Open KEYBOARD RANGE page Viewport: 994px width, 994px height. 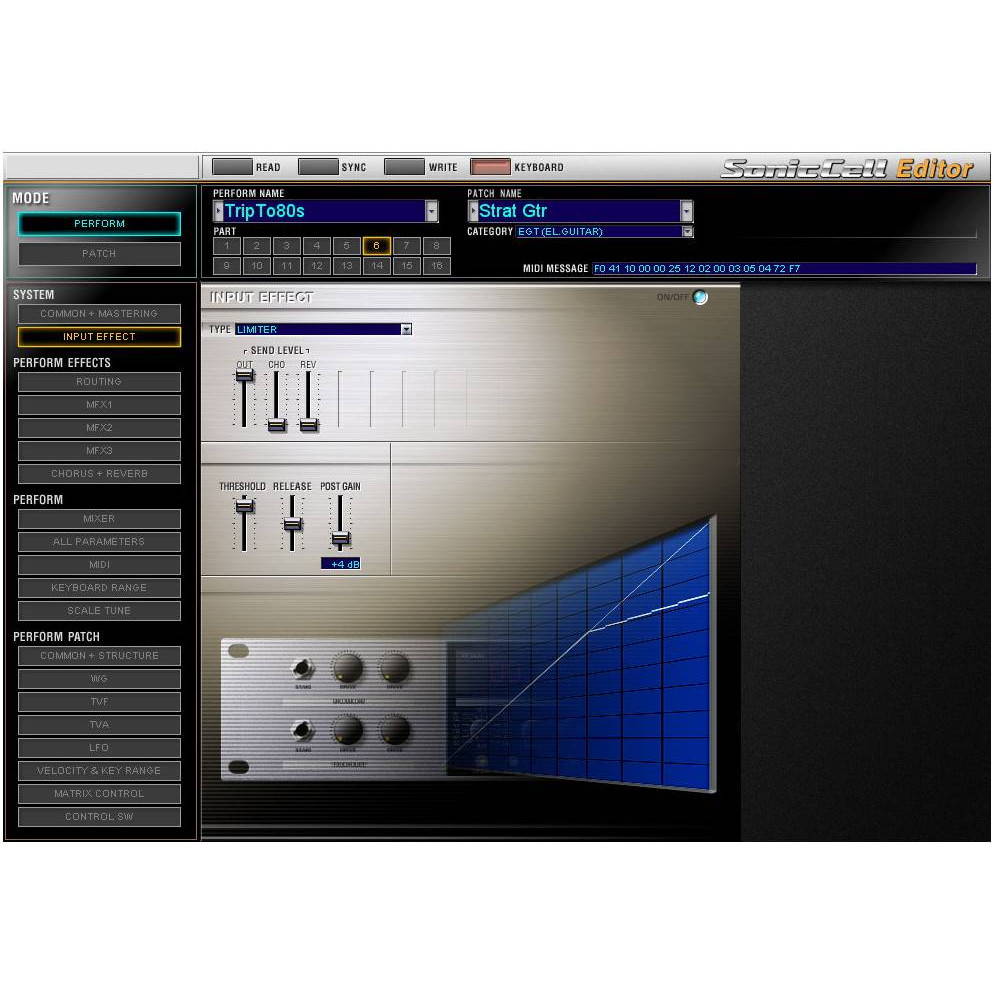pos(100,588)
